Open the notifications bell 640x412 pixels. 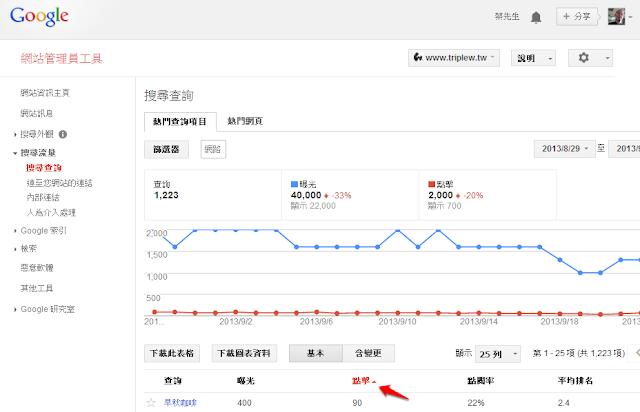point(536,17)
